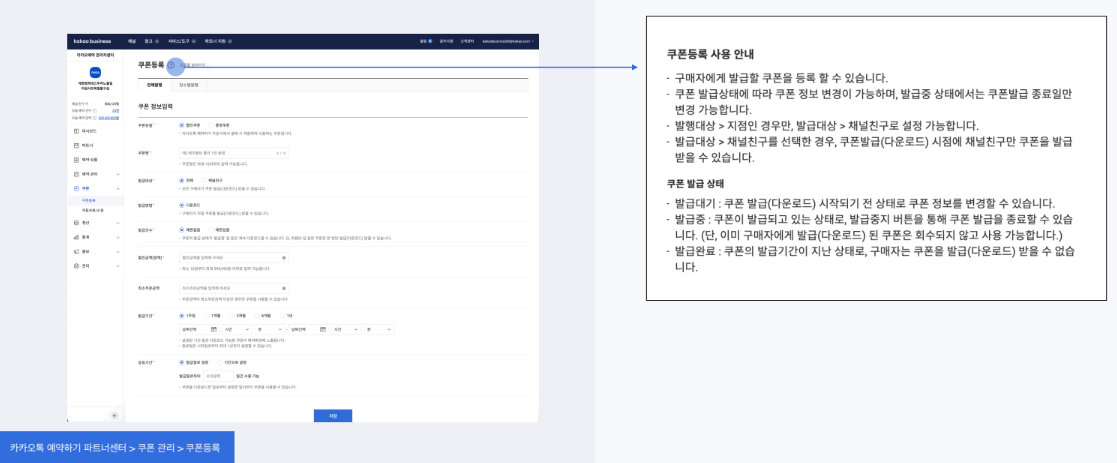This screenshot has height=463, width=1117.
Task: Open the start time 시간 dropdown
Action: (238, 328)
